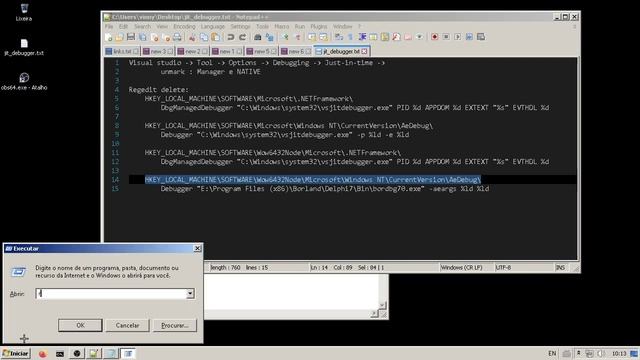Viewport: 640px width, 360px height.
Task: Click line 4 'Regedit delete:' text
Action: (x=158, y=90)
